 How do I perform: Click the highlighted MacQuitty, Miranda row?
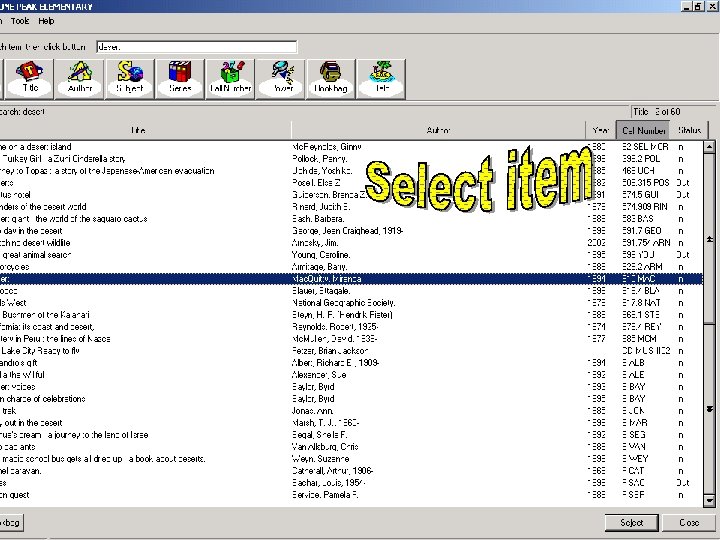(x=351, y=279)
